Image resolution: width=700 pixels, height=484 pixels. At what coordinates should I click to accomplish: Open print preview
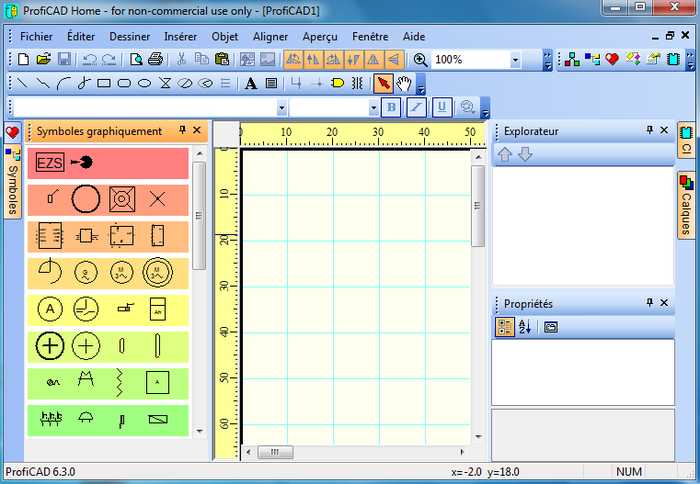coord(136,59)
